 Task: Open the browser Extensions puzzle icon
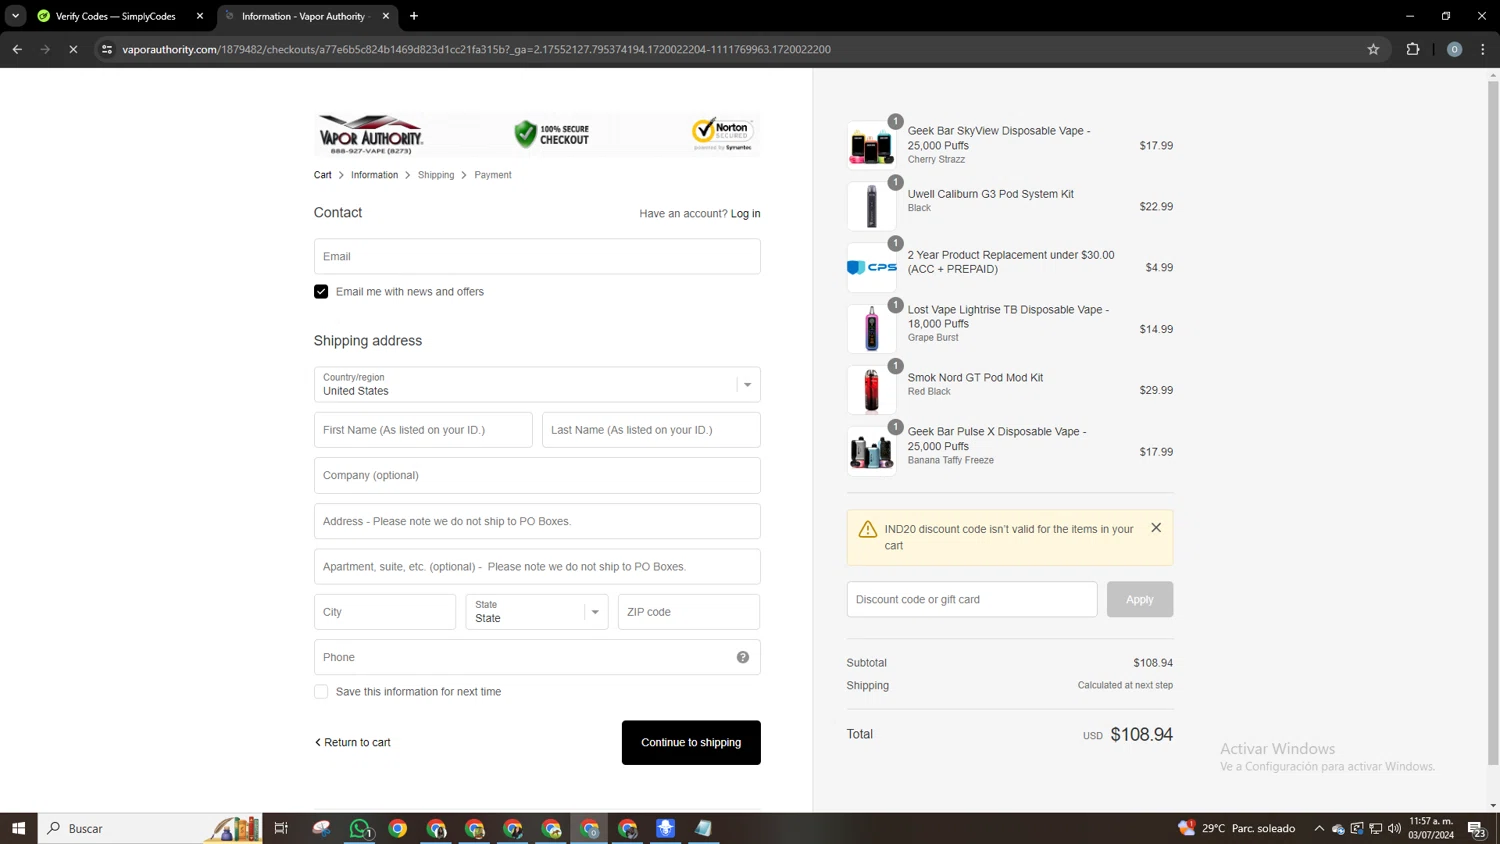[x=1413, y=49]
